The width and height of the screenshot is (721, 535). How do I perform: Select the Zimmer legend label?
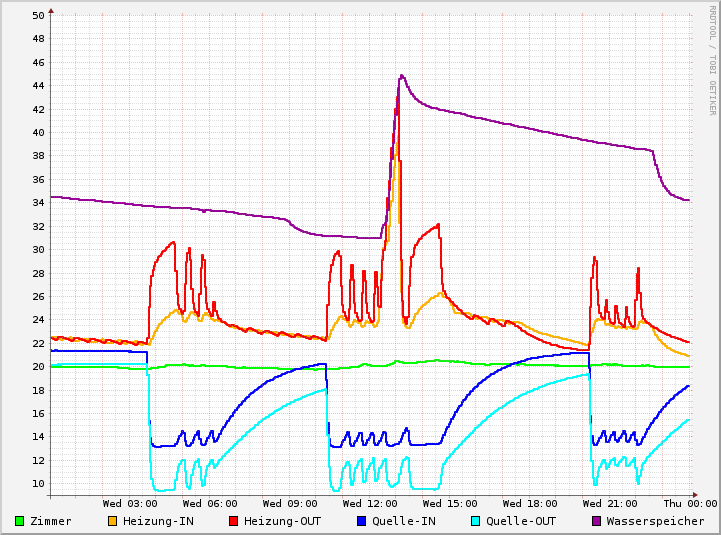(x=51, y=521)
